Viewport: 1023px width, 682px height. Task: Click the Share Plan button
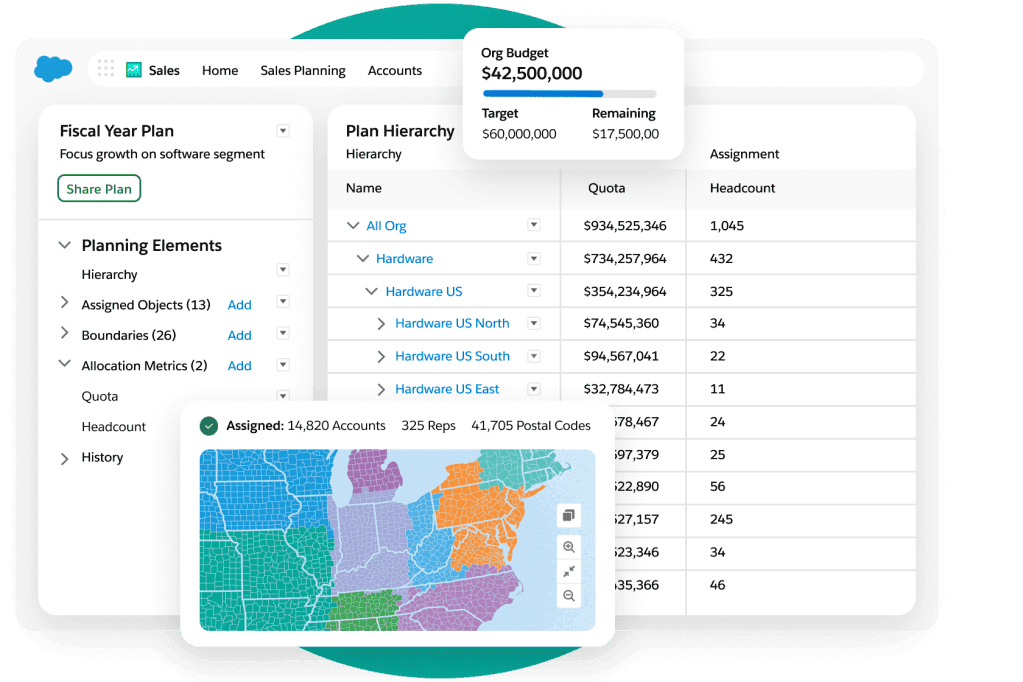(99, 189)
